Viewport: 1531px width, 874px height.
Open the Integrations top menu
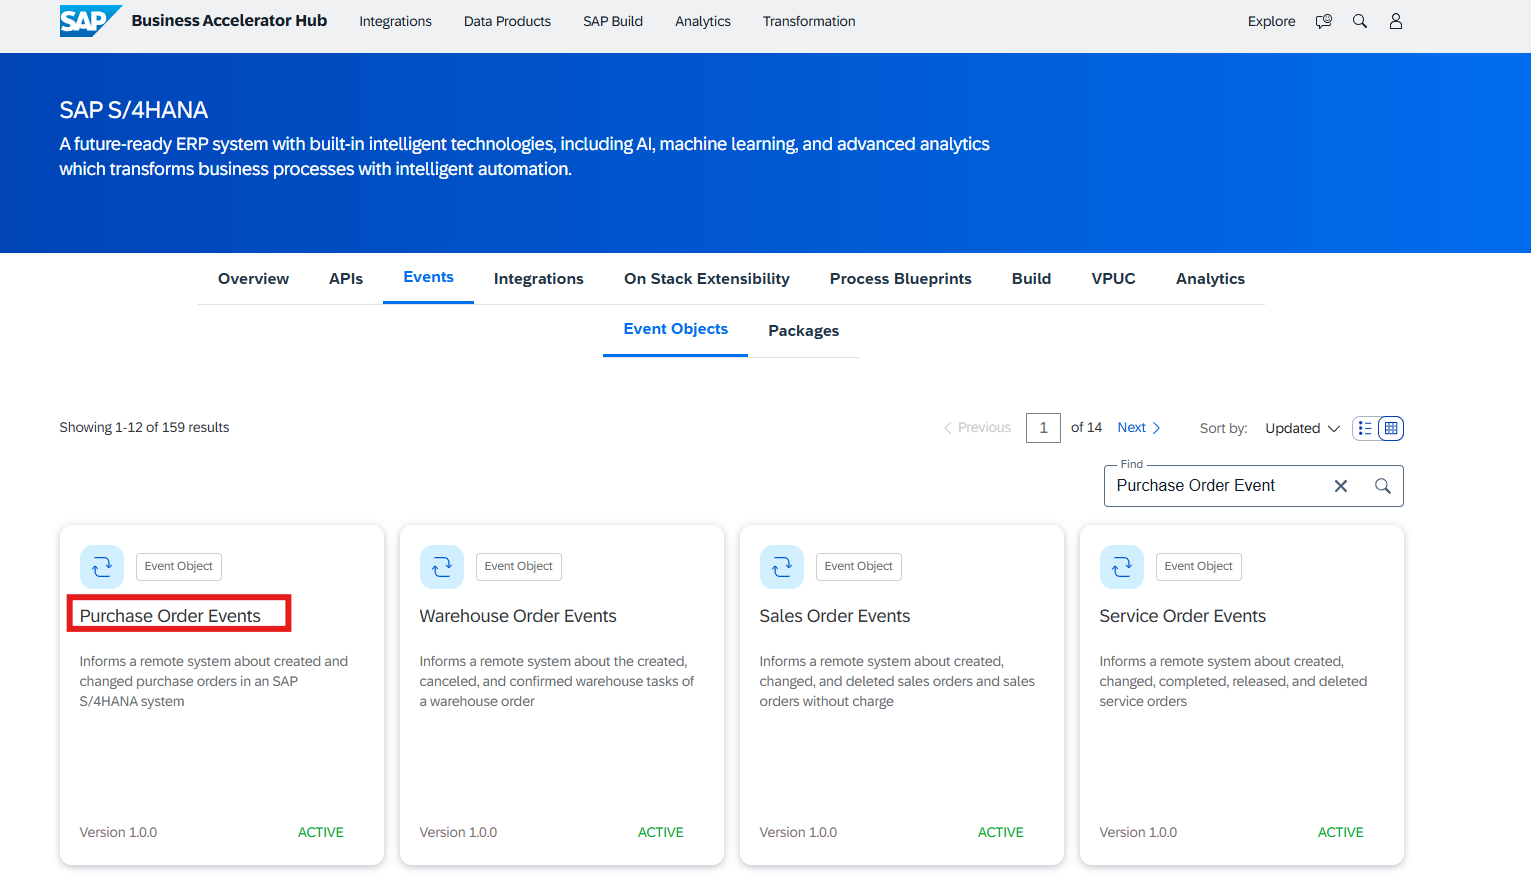point(395,21)
